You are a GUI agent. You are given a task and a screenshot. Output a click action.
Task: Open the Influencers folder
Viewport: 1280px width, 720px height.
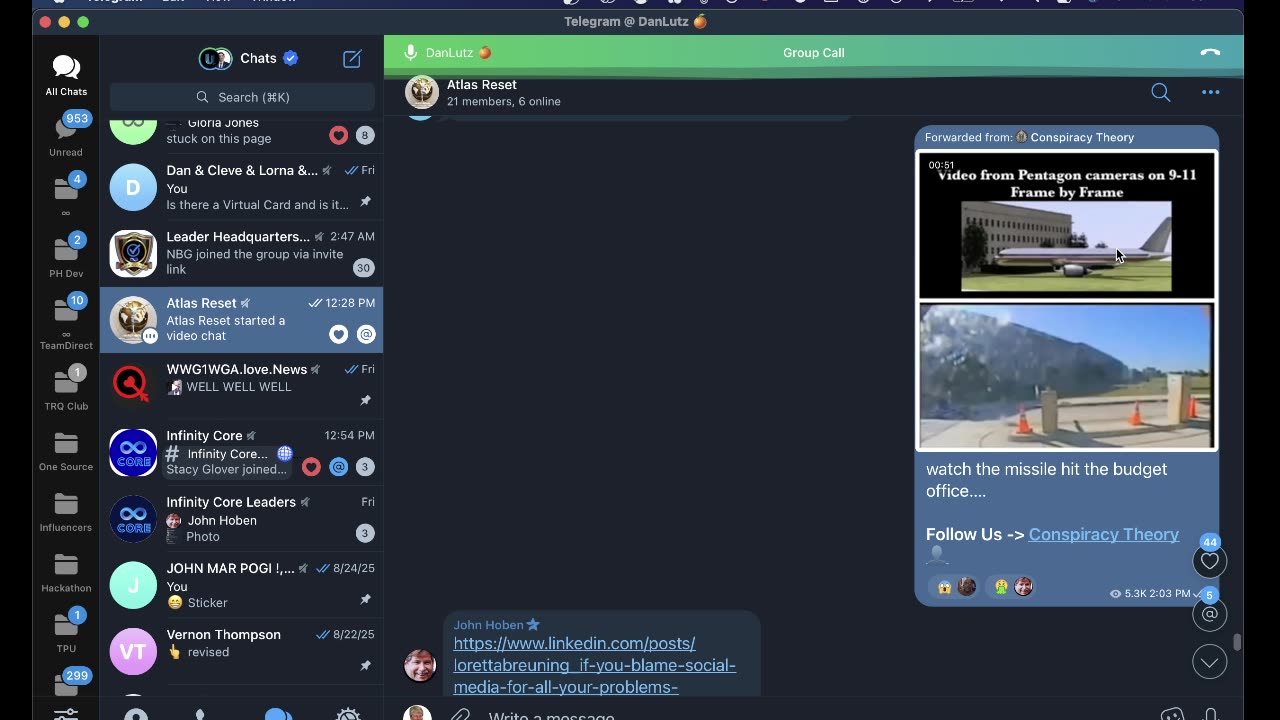[66, 511]
